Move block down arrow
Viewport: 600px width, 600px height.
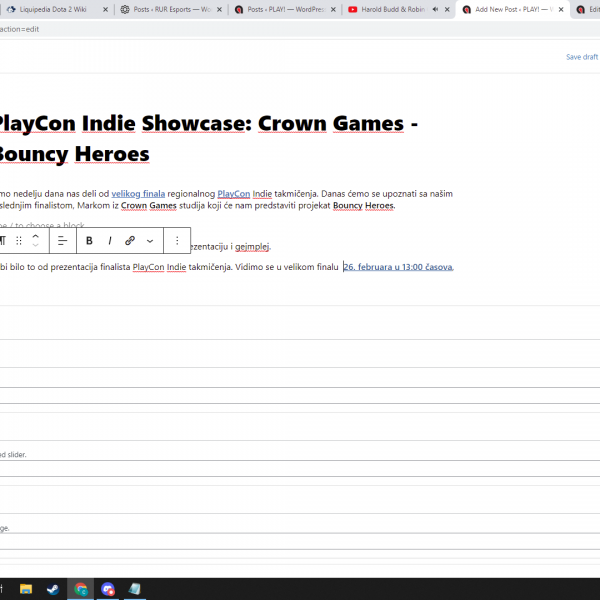pos(36,245)
